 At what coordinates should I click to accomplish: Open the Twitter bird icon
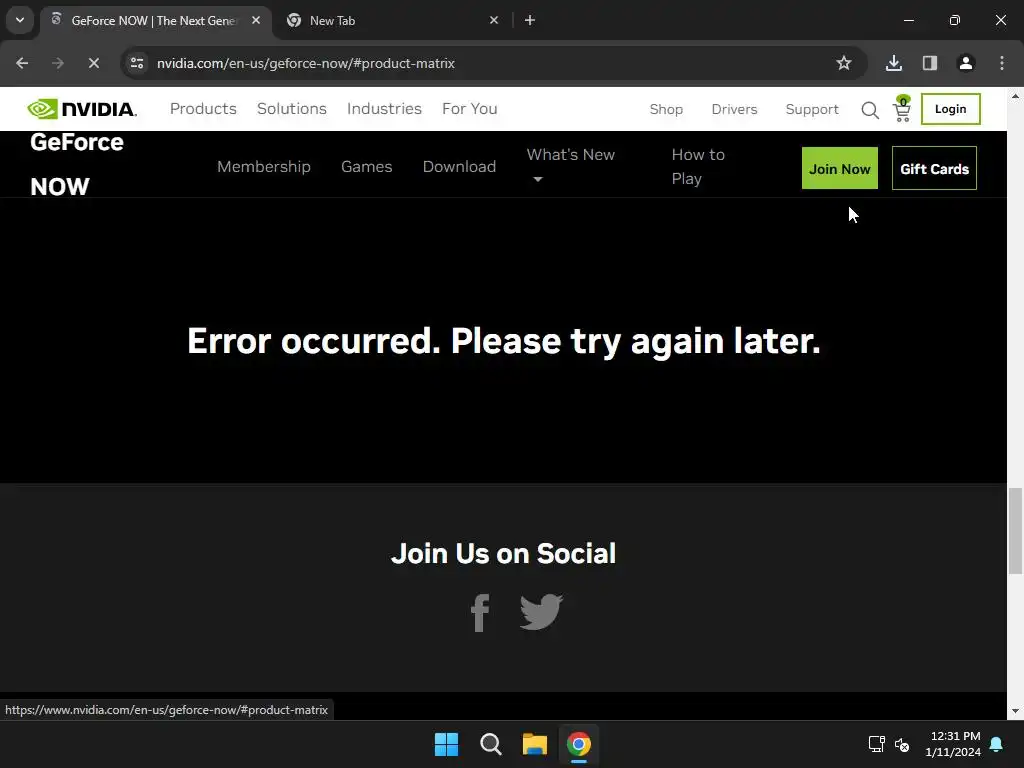click(x=541, y=612)
